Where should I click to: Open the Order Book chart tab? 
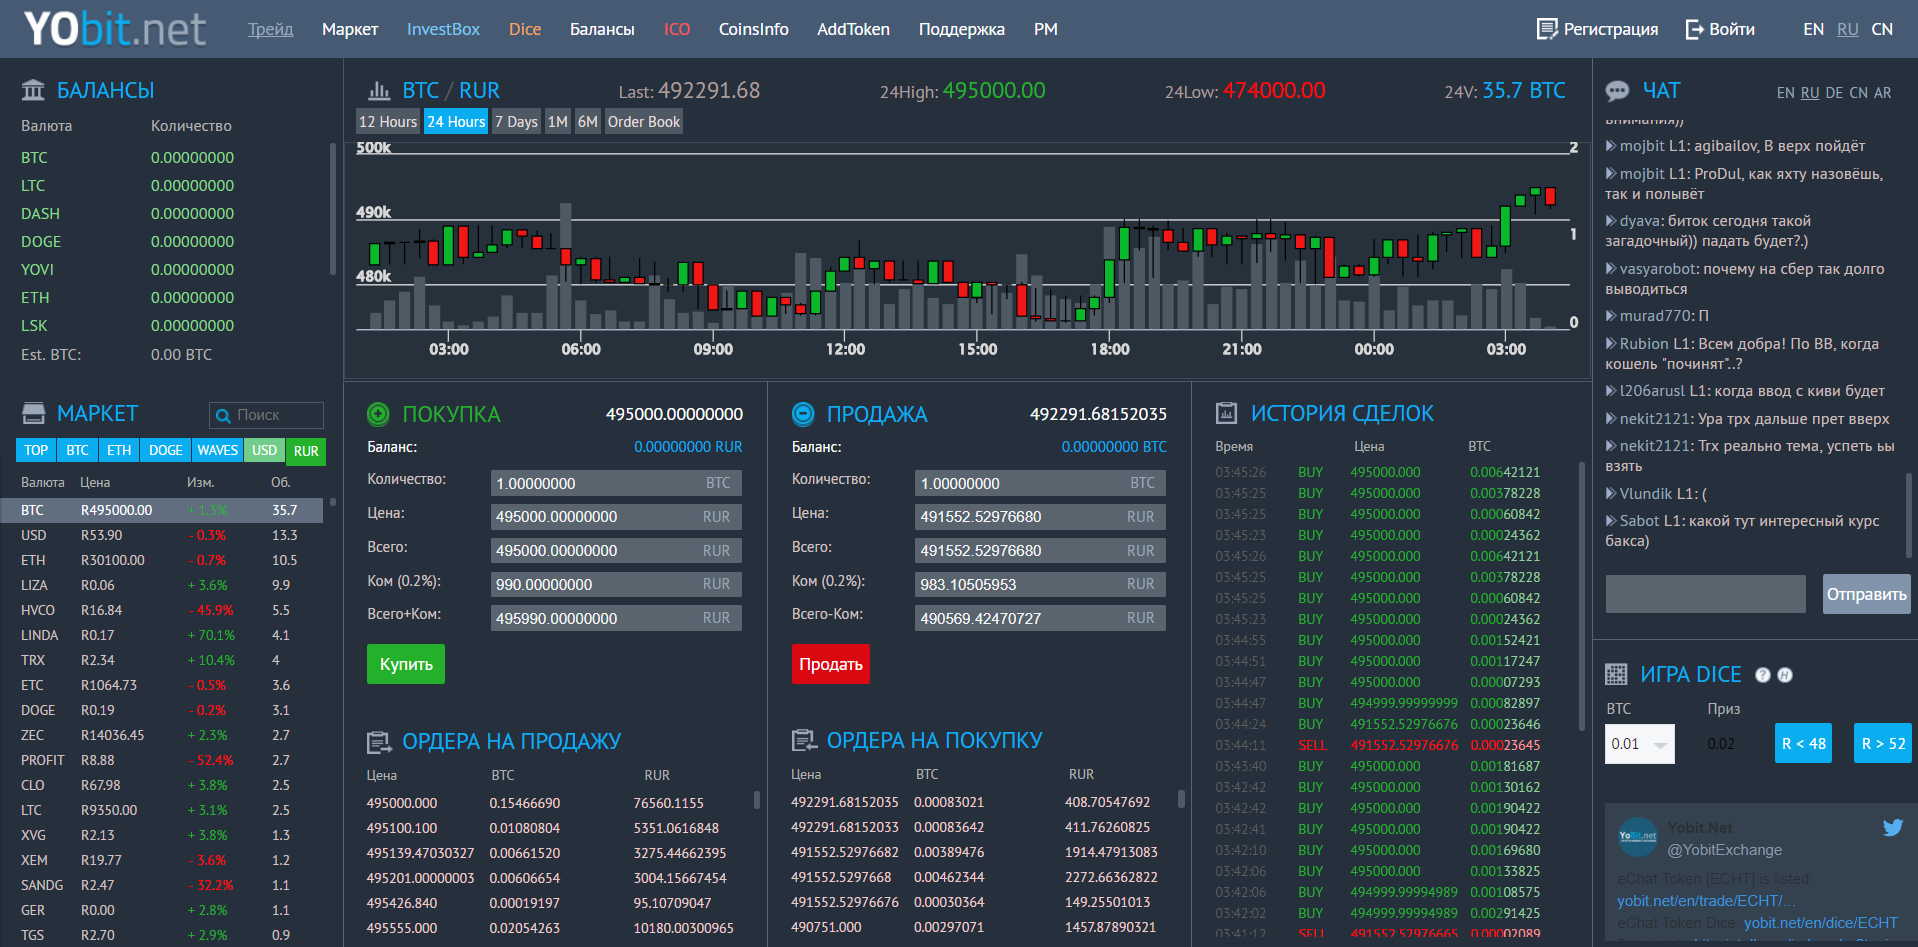click(643, 122)
